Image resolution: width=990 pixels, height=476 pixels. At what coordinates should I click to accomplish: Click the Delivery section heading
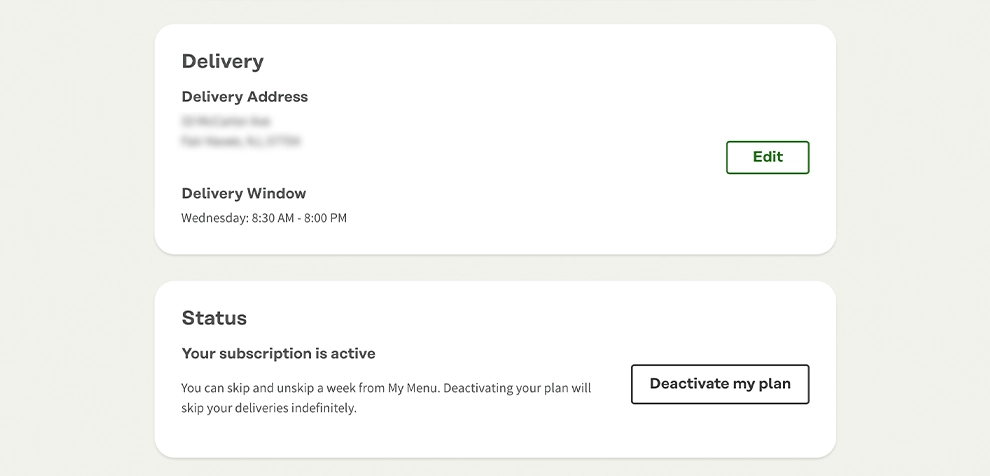(223, 61)
